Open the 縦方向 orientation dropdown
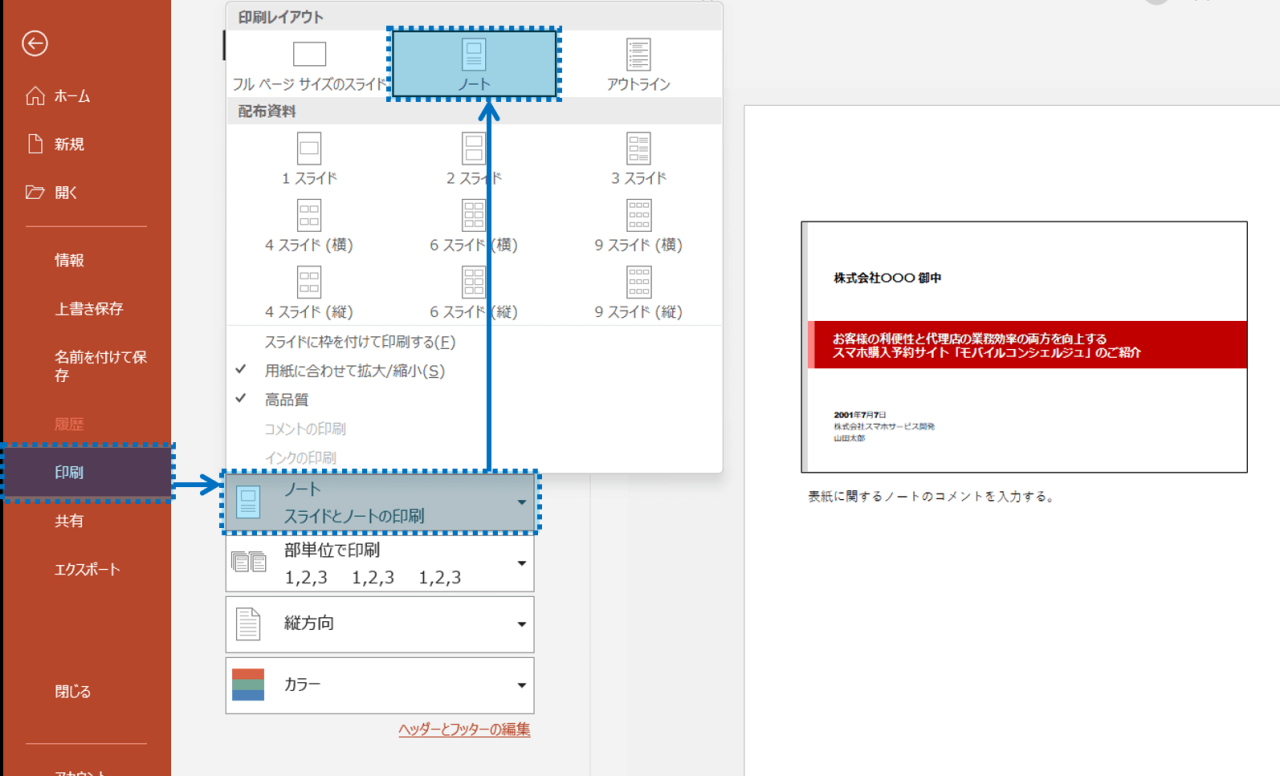The image size is (1280, 776). [x=380, y=624]
